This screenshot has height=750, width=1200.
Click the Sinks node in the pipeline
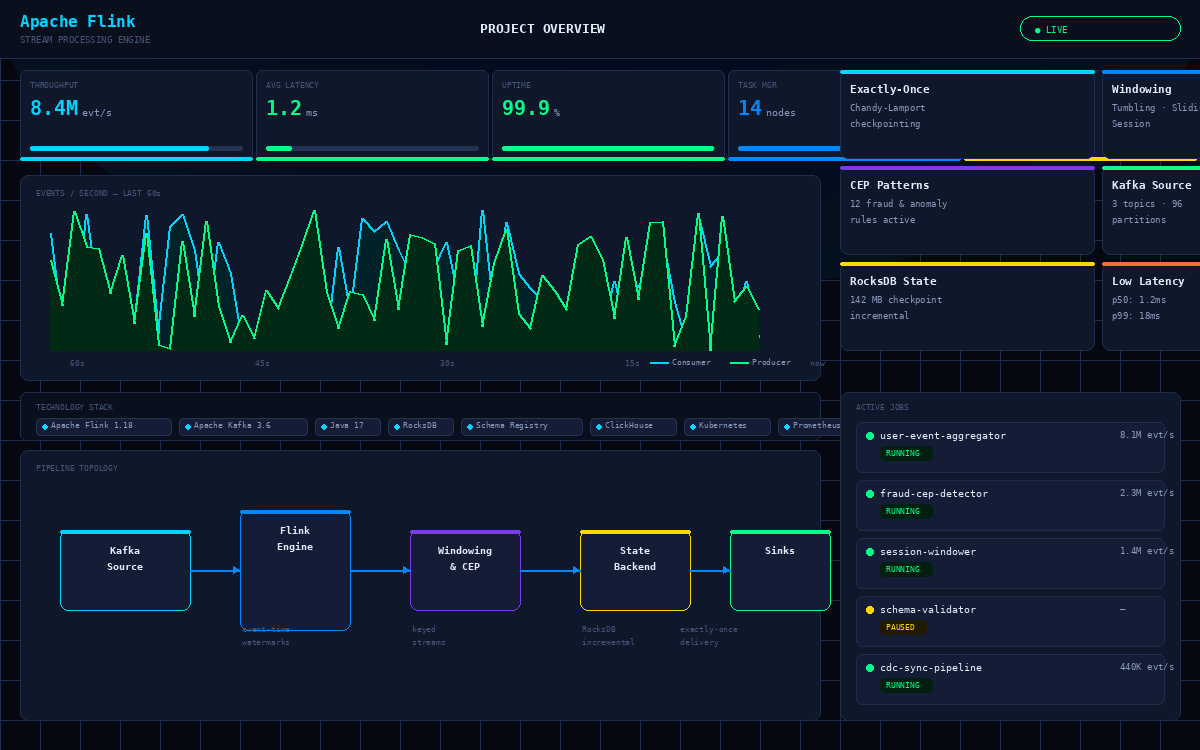(x=780, y=570)
